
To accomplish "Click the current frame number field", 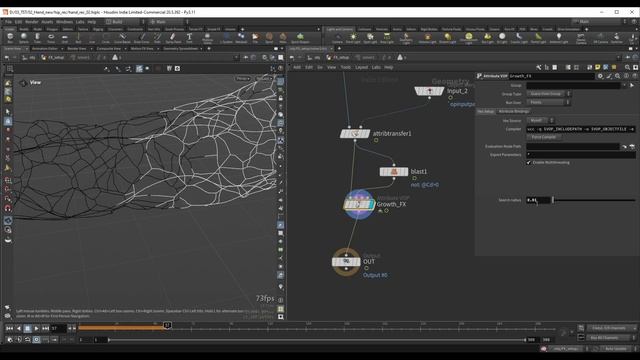I will (58, 328).
